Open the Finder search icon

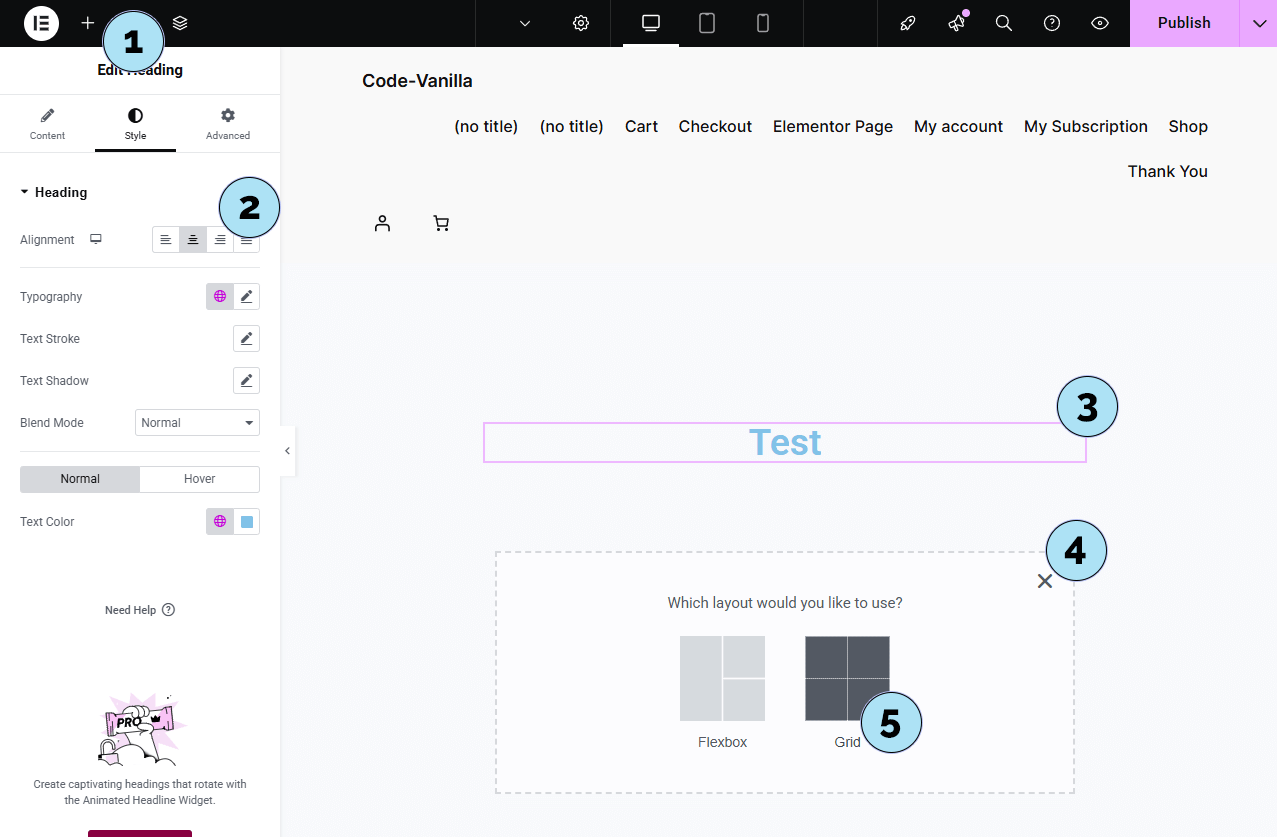pos(1004,23)
